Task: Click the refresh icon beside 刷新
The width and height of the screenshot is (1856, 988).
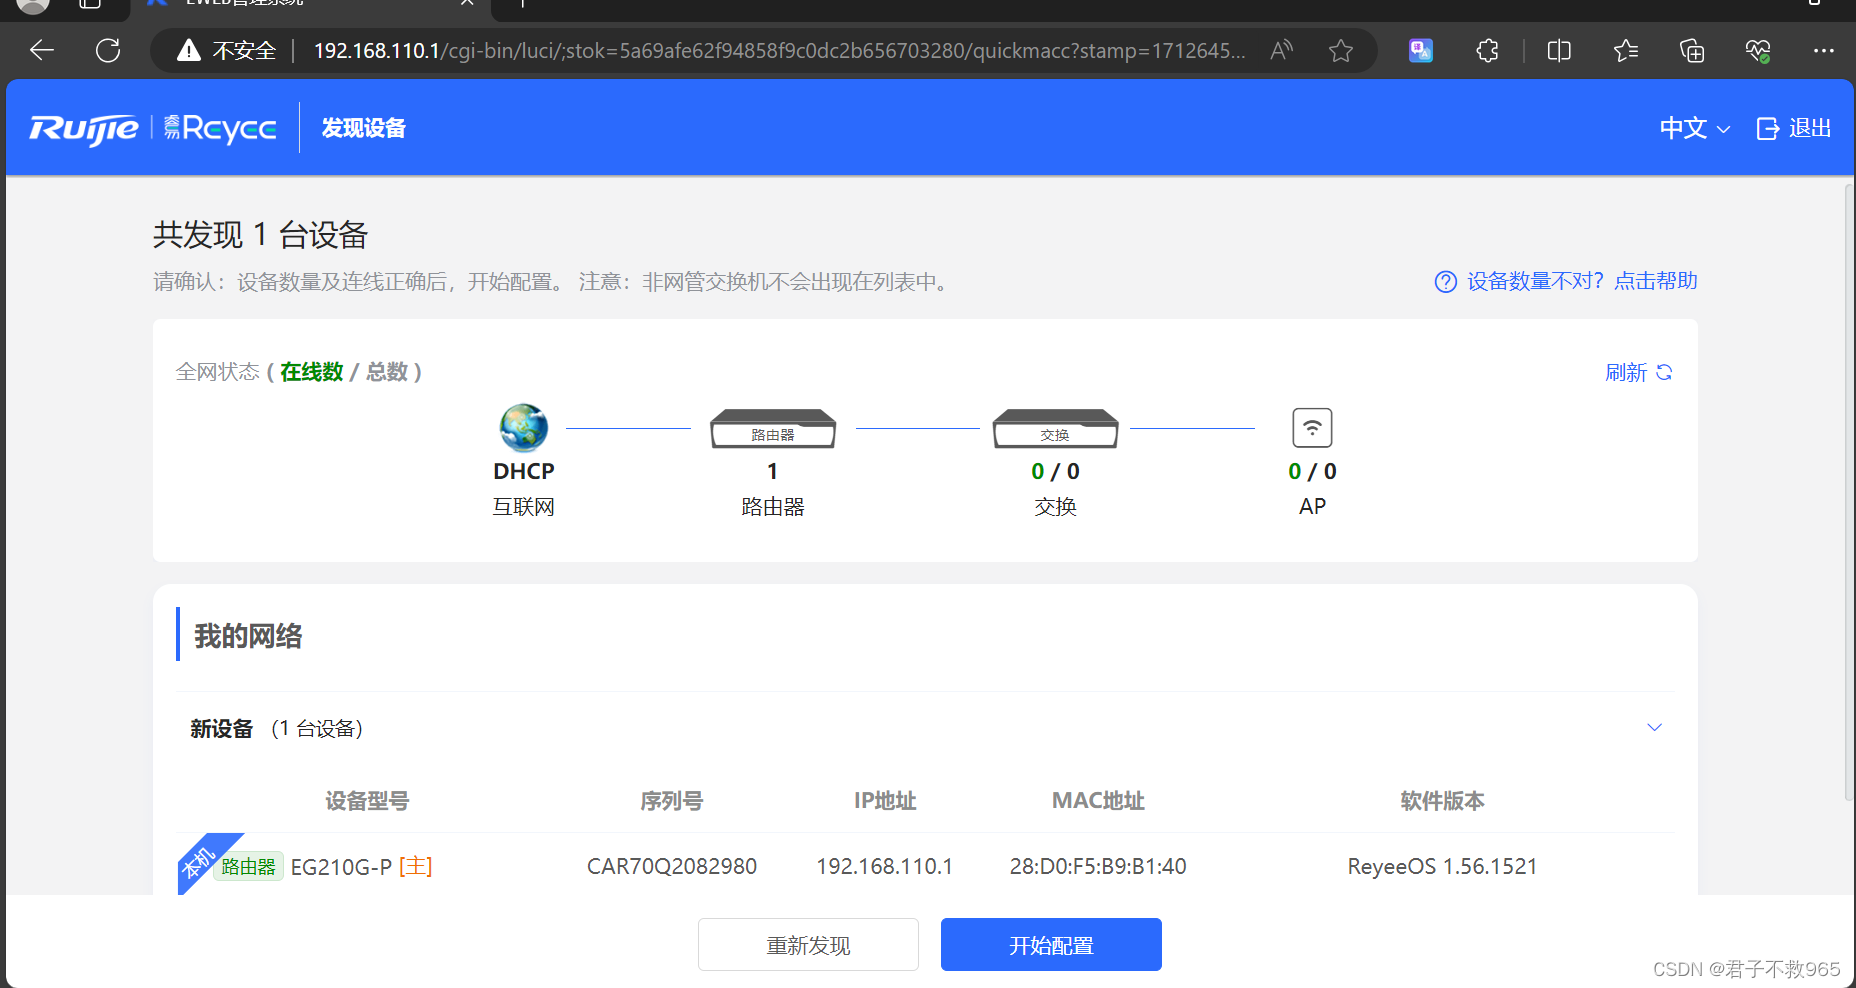Action: click(1664, 372)
